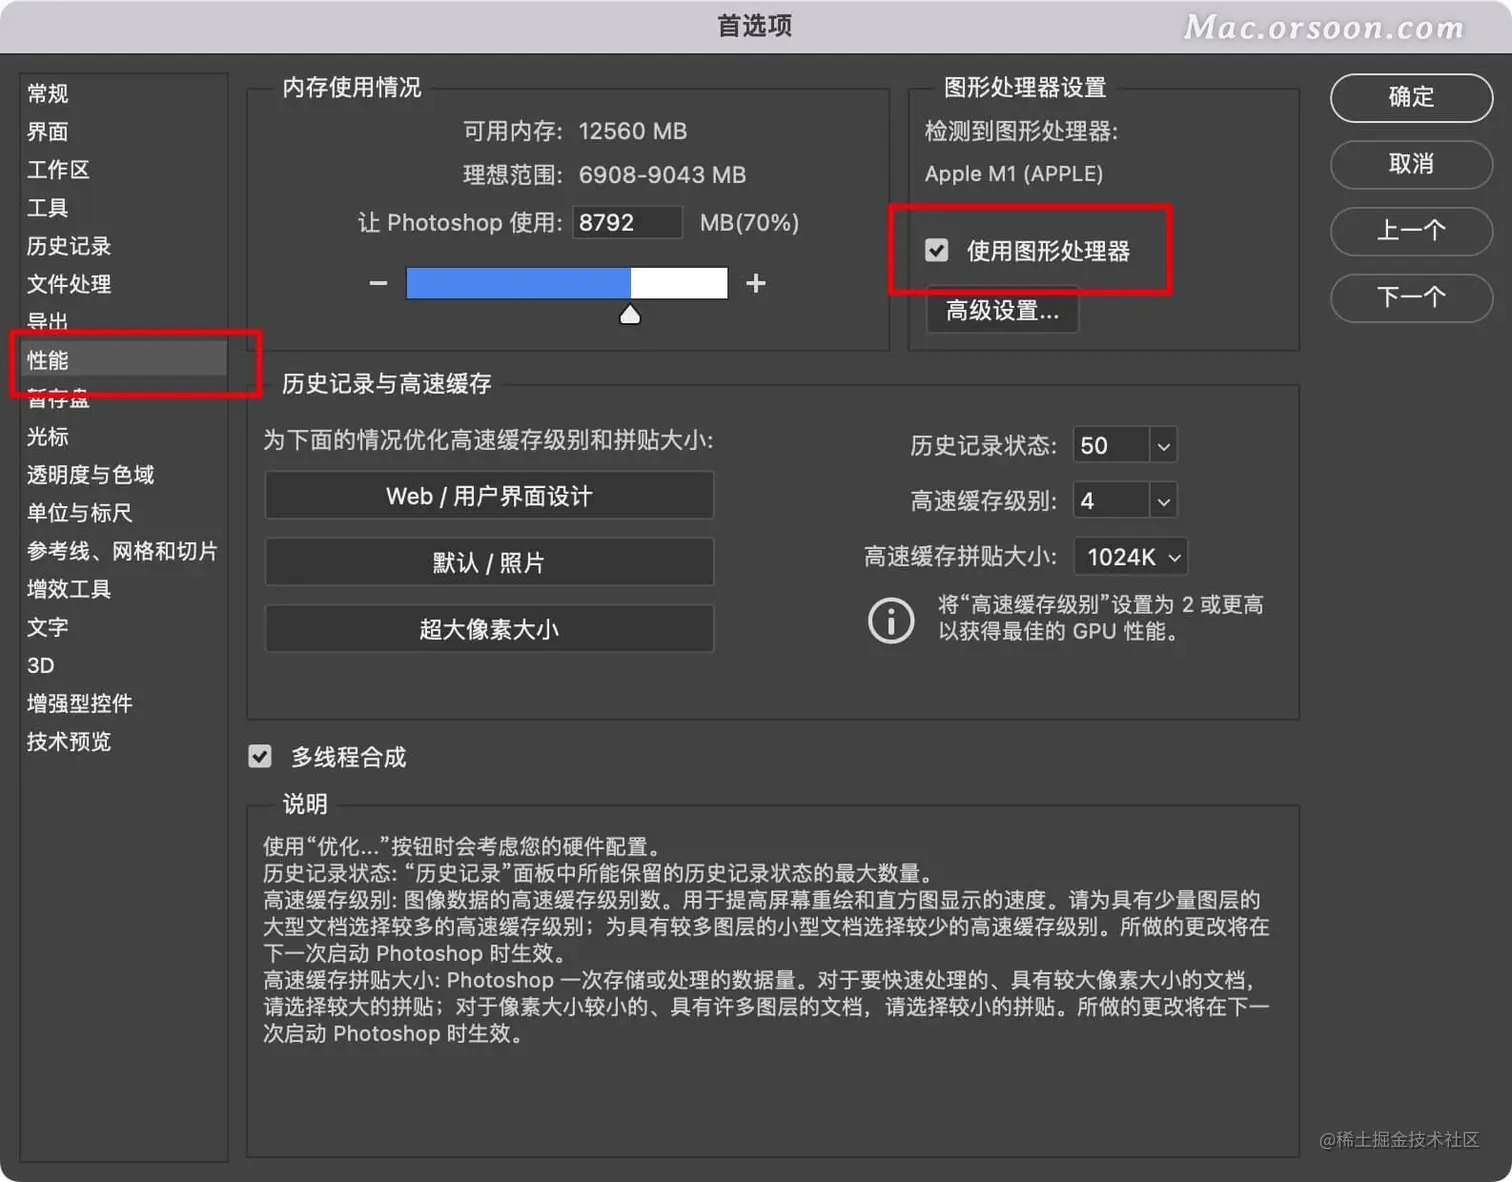Open the 历史记录状态 dropdown showing 50
The height and width of the screenshot is (1182, 1512).
click(x=1163, y=446)
